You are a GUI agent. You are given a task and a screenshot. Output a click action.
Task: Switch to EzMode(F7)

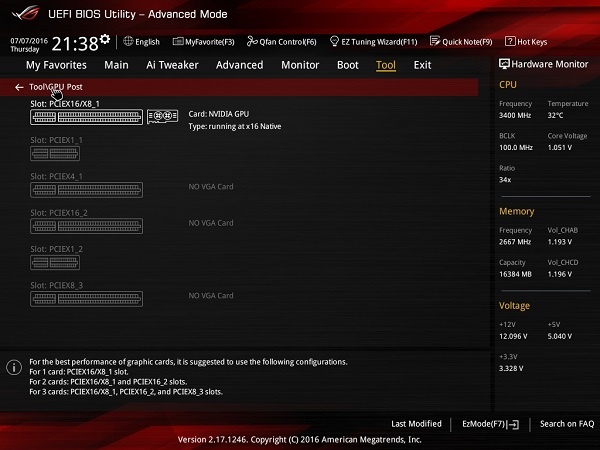[x=491, y=424]
